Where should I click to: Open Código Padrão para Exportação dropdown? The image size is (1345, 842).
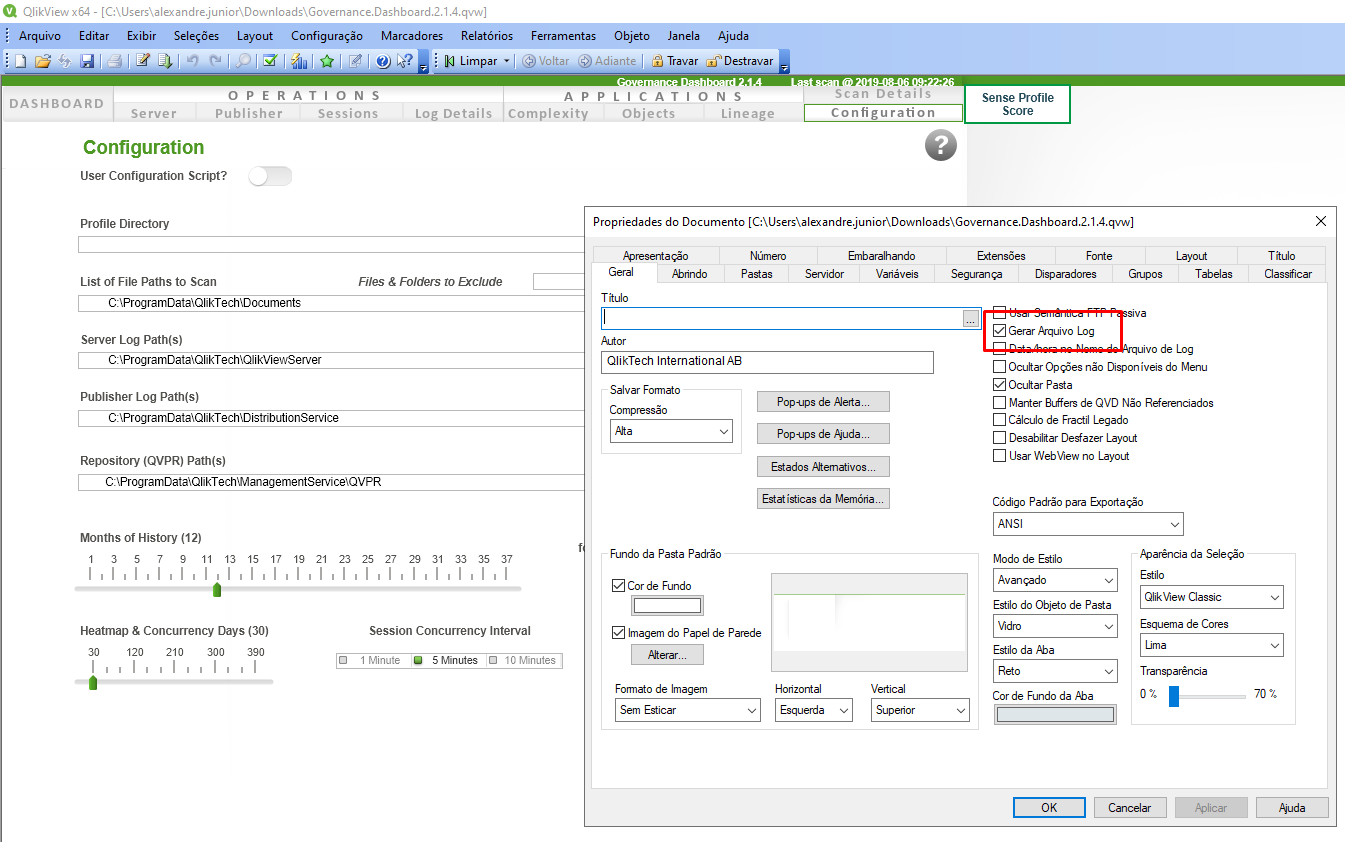click(x=1088, y=524)
